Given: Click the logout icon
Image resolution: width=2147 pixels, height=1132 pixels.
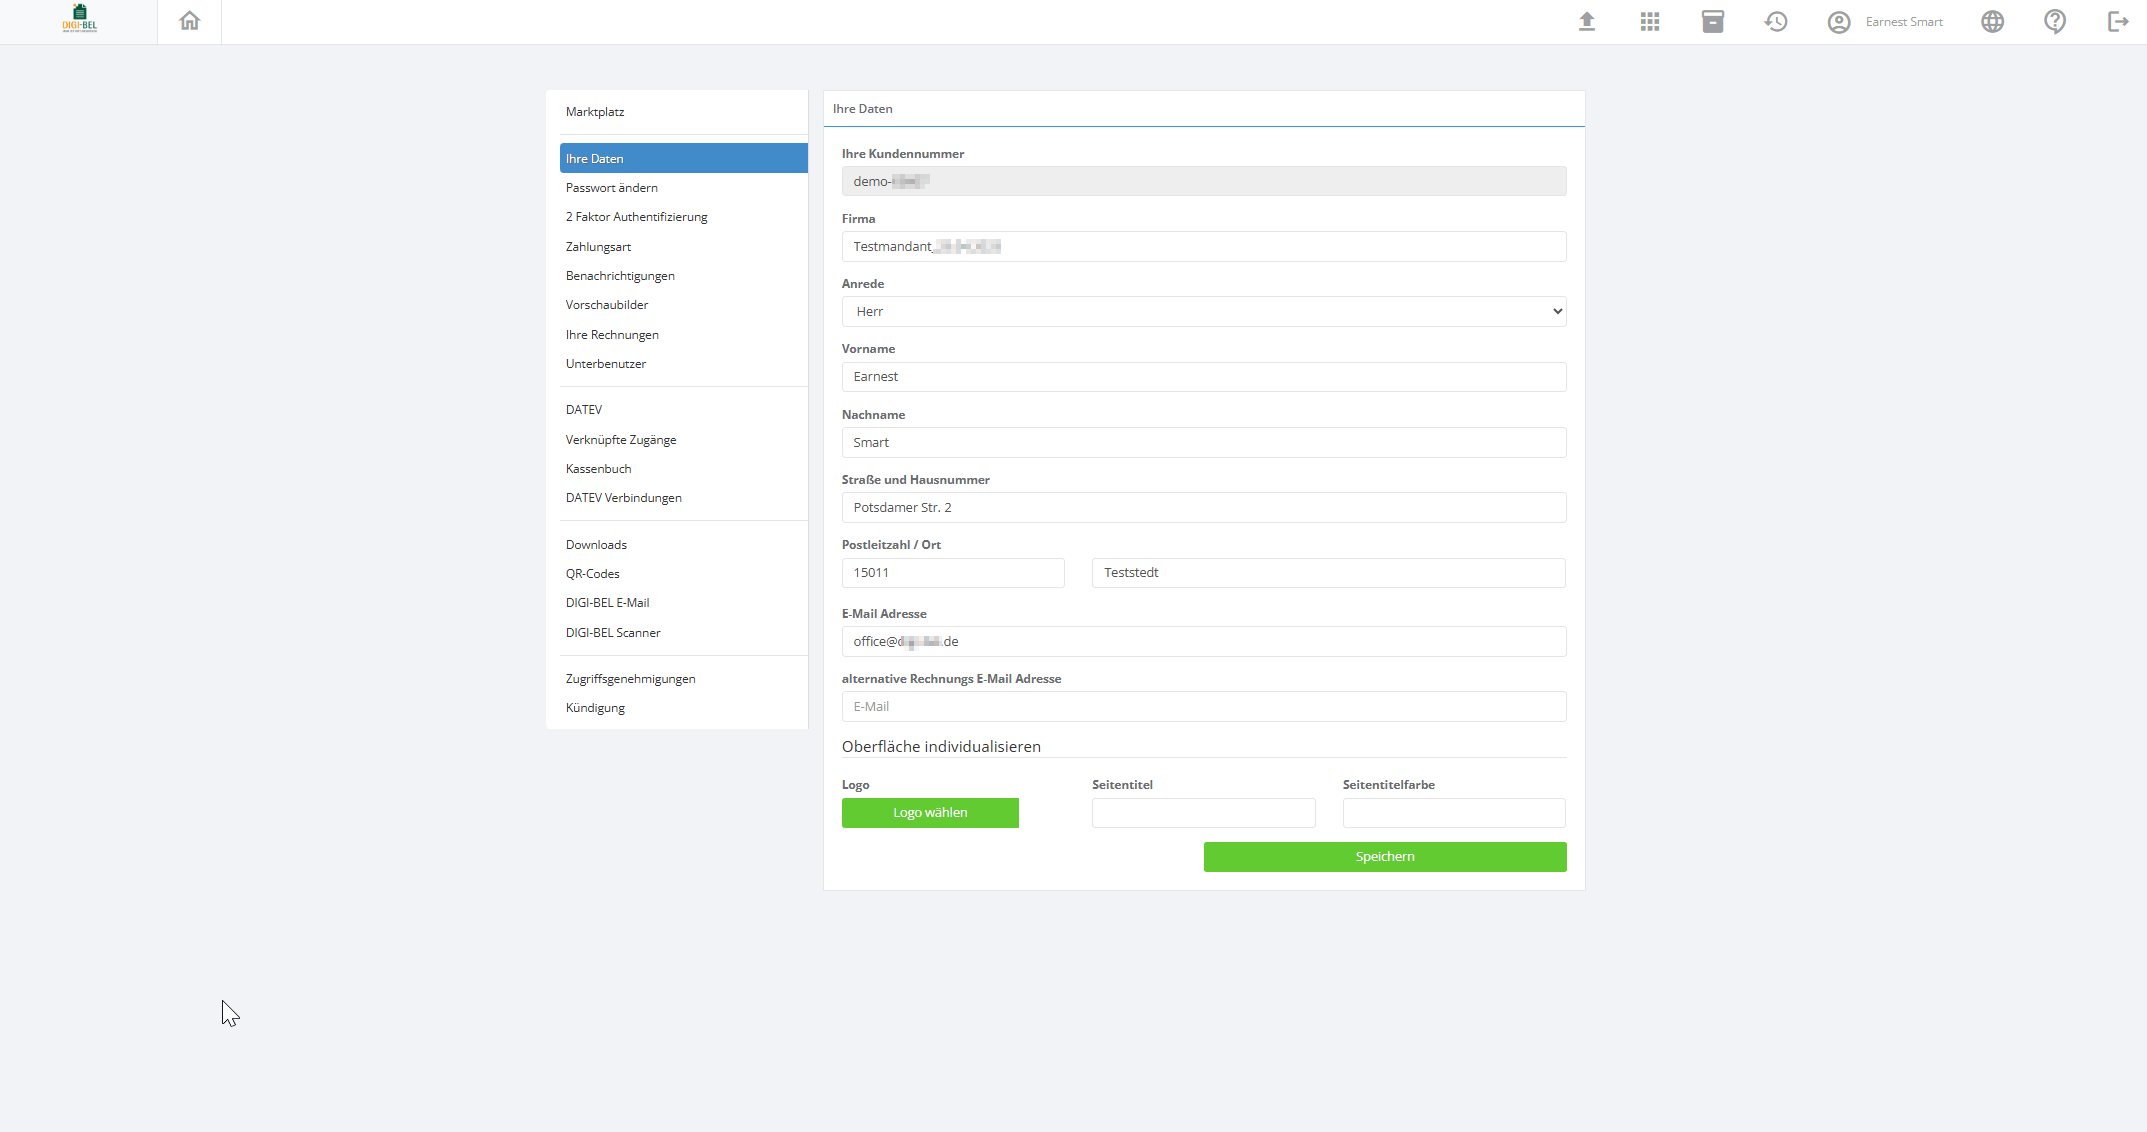Looking at the screenshot, I should tap(2117, 22).
